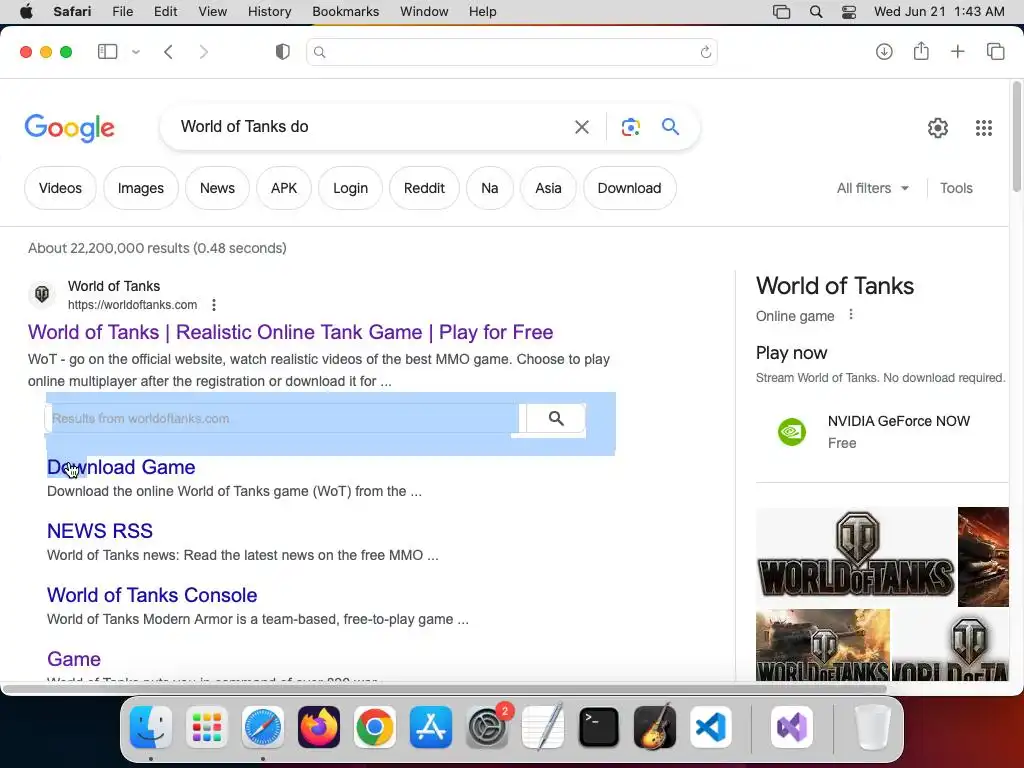The width and height of the screenshot is (1024, 768).
Task: Open Spotlight search in menu bar
Action: click(816, 12)
